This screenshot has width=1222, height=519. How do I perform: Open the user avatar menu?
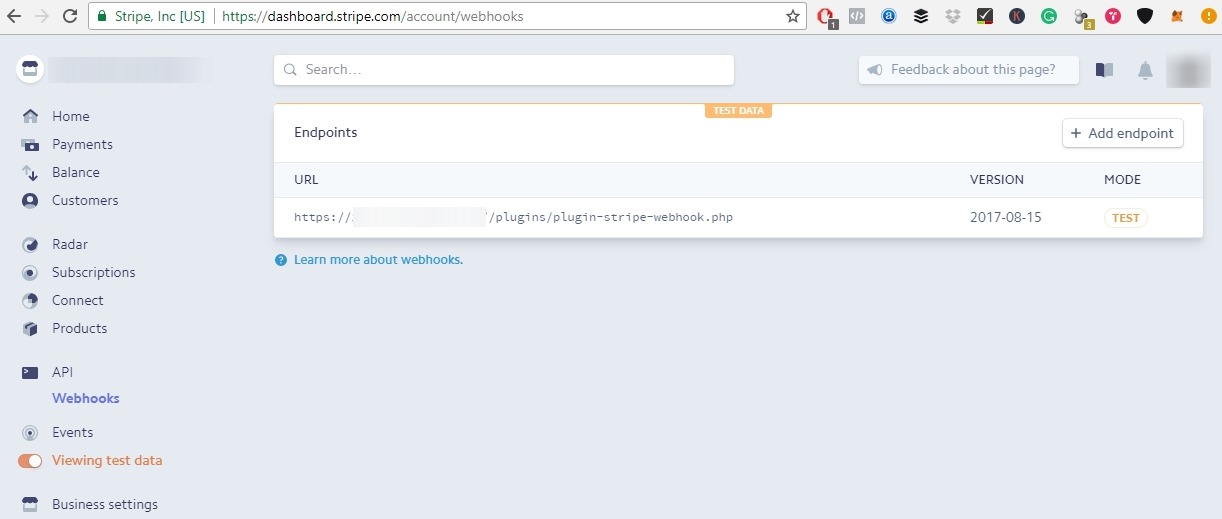[1188, 70]
